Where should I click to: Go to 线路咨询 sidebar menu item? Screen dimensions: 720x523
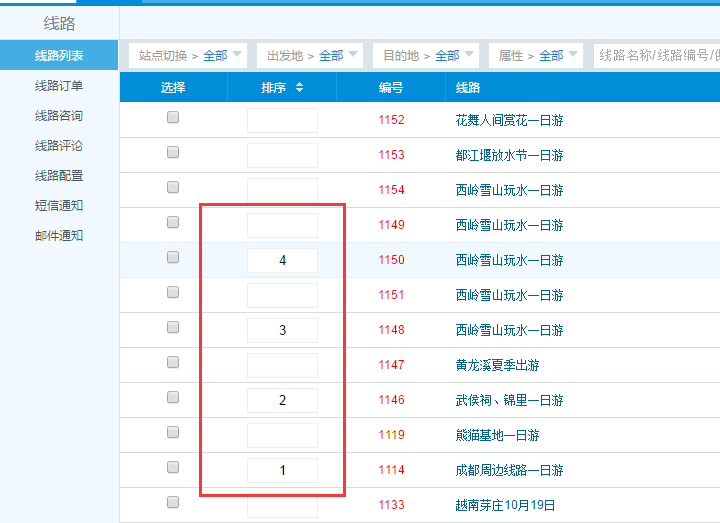[59, 116]
